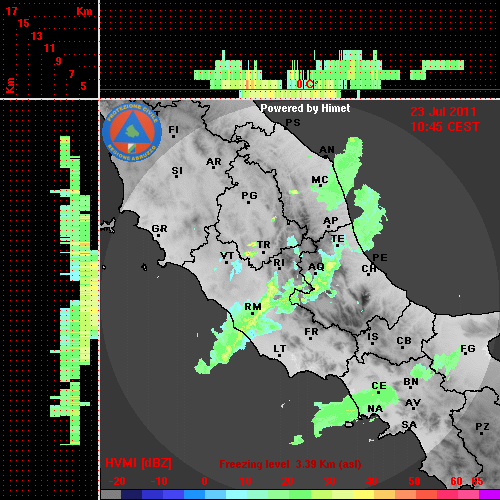Select the FG city marker
This screenshot has width=500, height=500.
point(468,350)
